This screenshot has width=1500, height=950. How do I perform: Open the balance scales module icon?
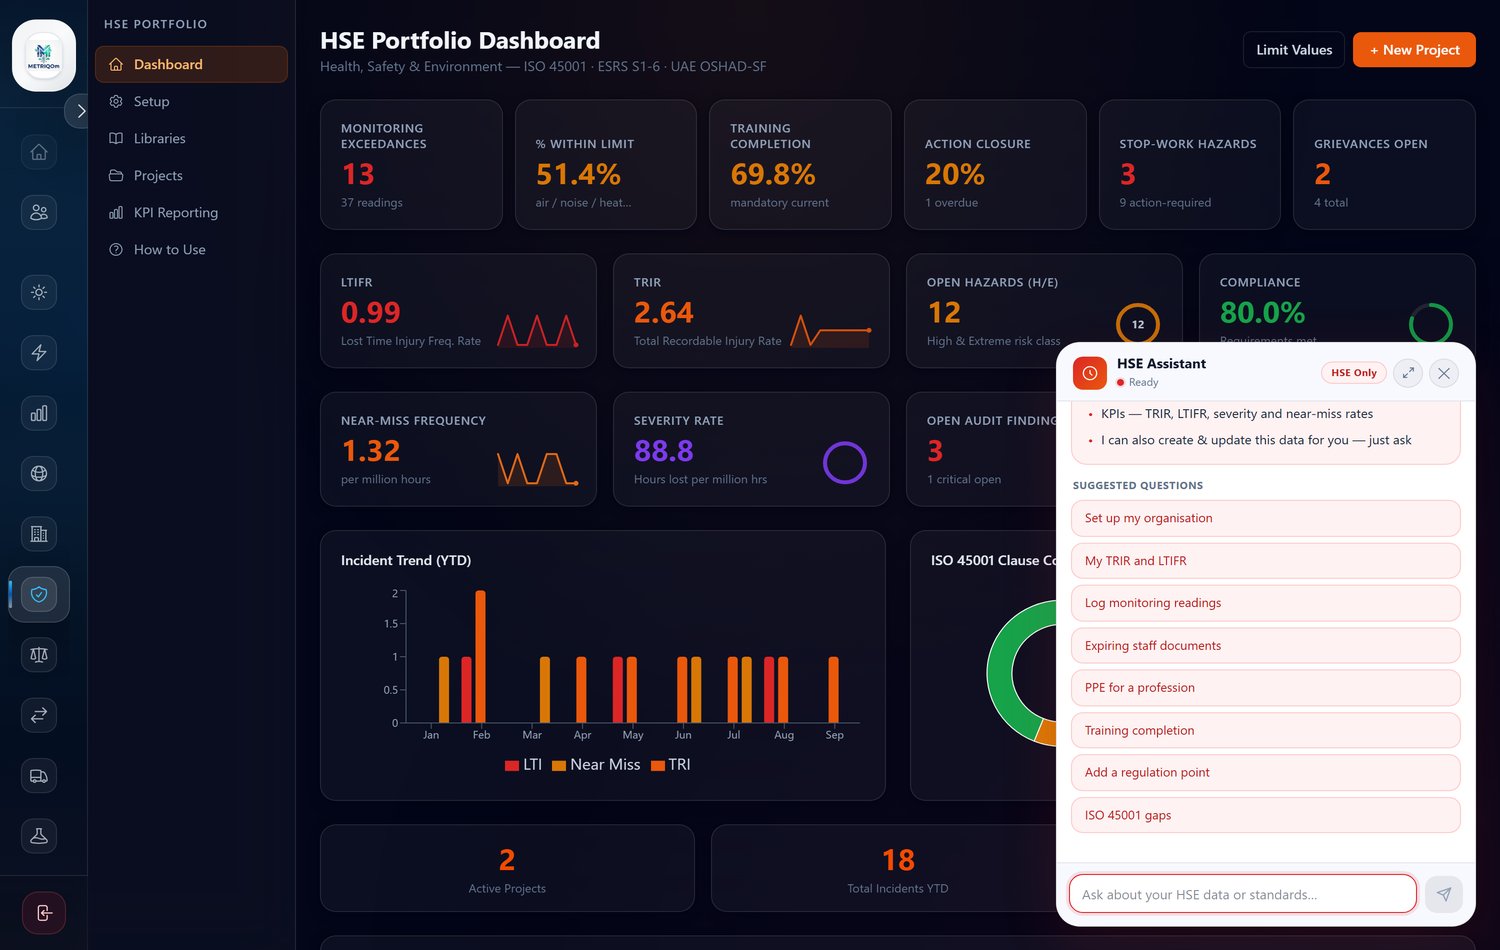tap(39, 654)
